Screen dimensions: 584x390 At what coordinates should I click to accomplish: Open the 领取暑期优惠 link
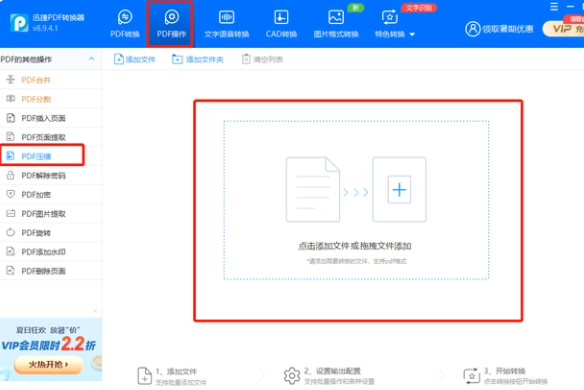508,29
